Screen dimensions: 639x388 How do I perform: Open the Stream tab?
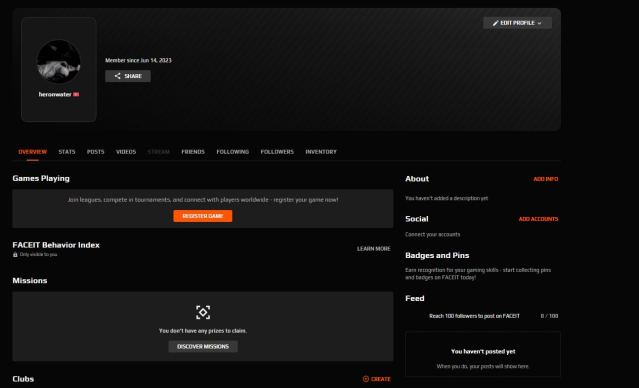pos(159,152)
